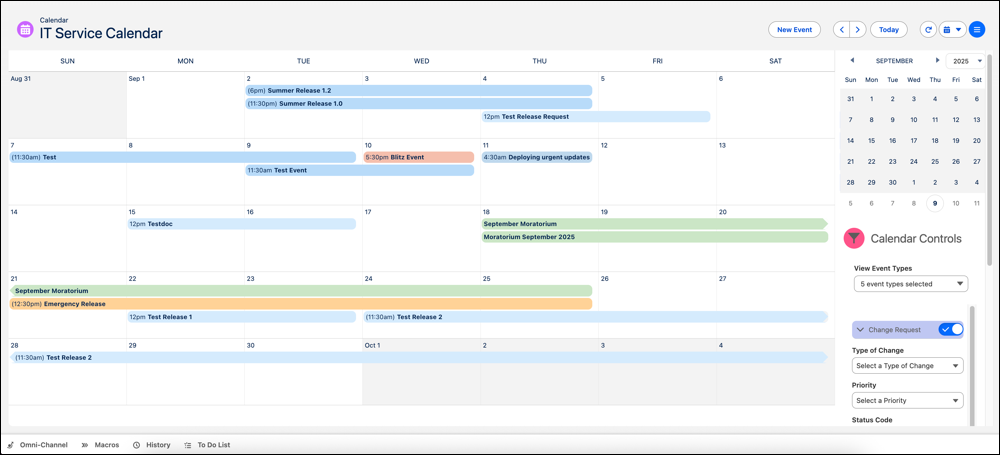Click the Oct 1 date cell label

pyautogui.click(x=372, y=345)
